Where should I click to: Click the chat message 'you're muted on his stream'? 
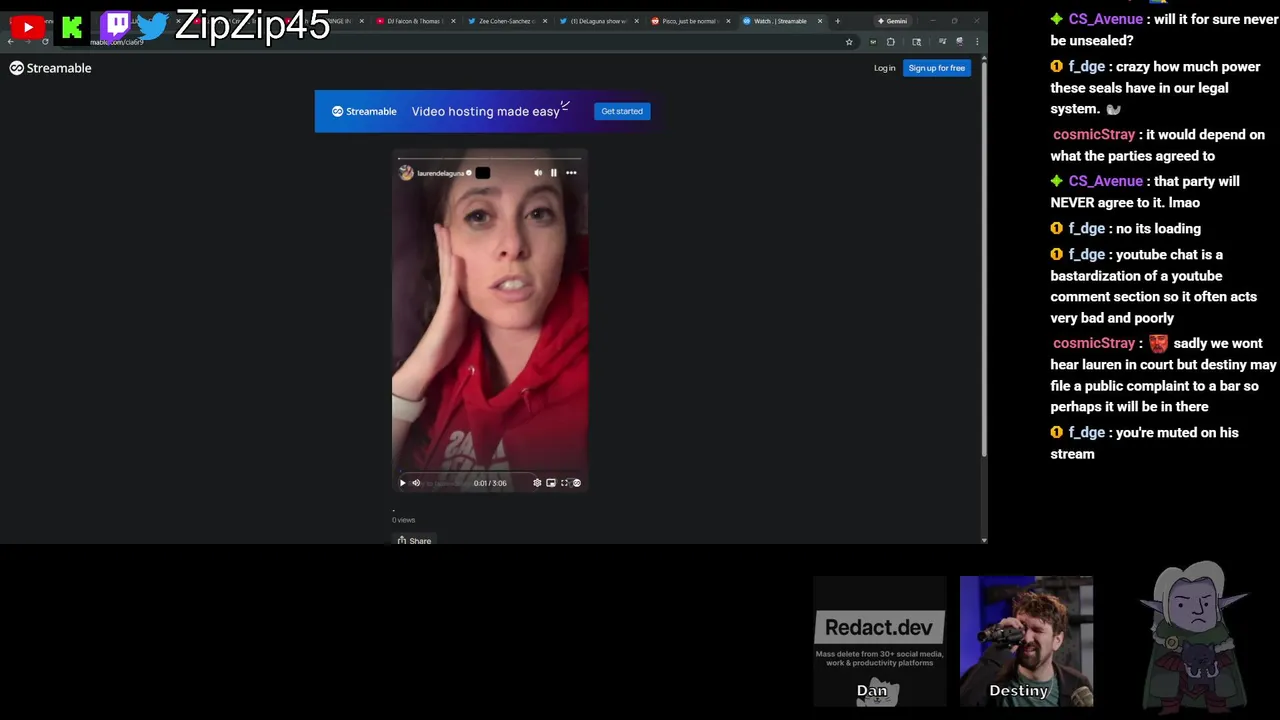[x=1145, y=443]
